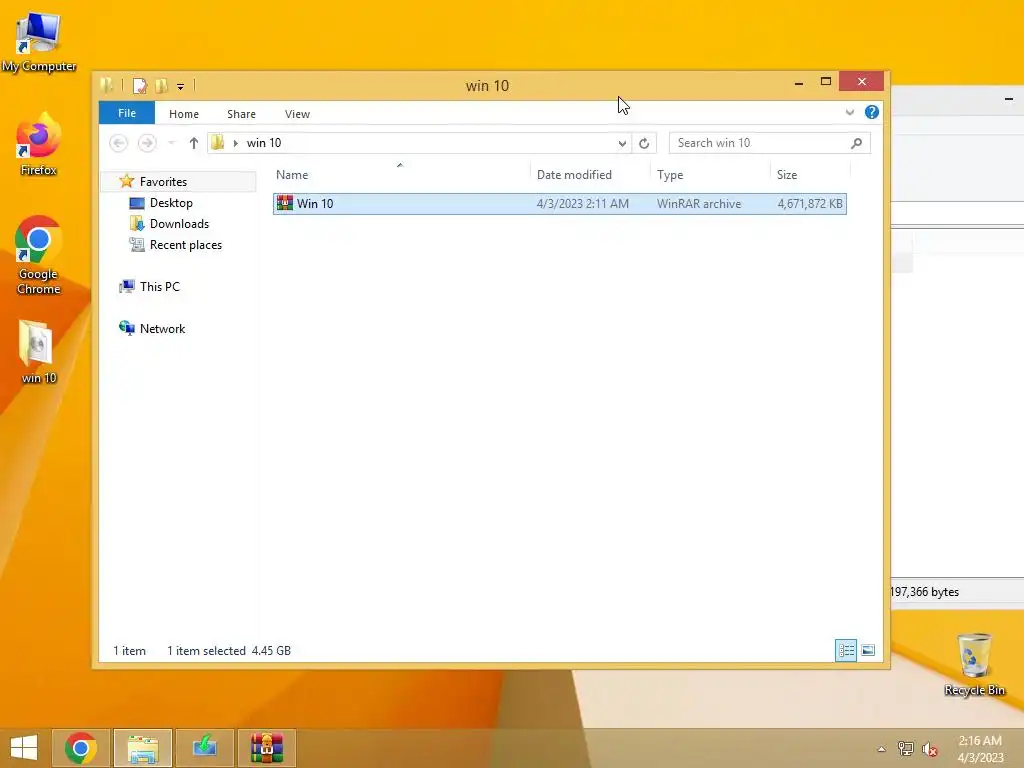Click the Properties quick access icon
Screen dimensions: 1024x768
coord(140,86)
